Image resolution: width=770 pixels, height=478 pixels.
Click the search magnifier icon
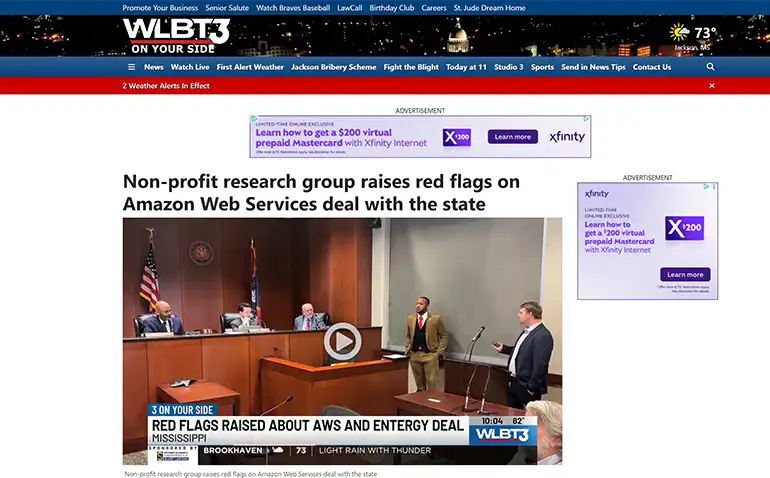click(x=710, y=67)
